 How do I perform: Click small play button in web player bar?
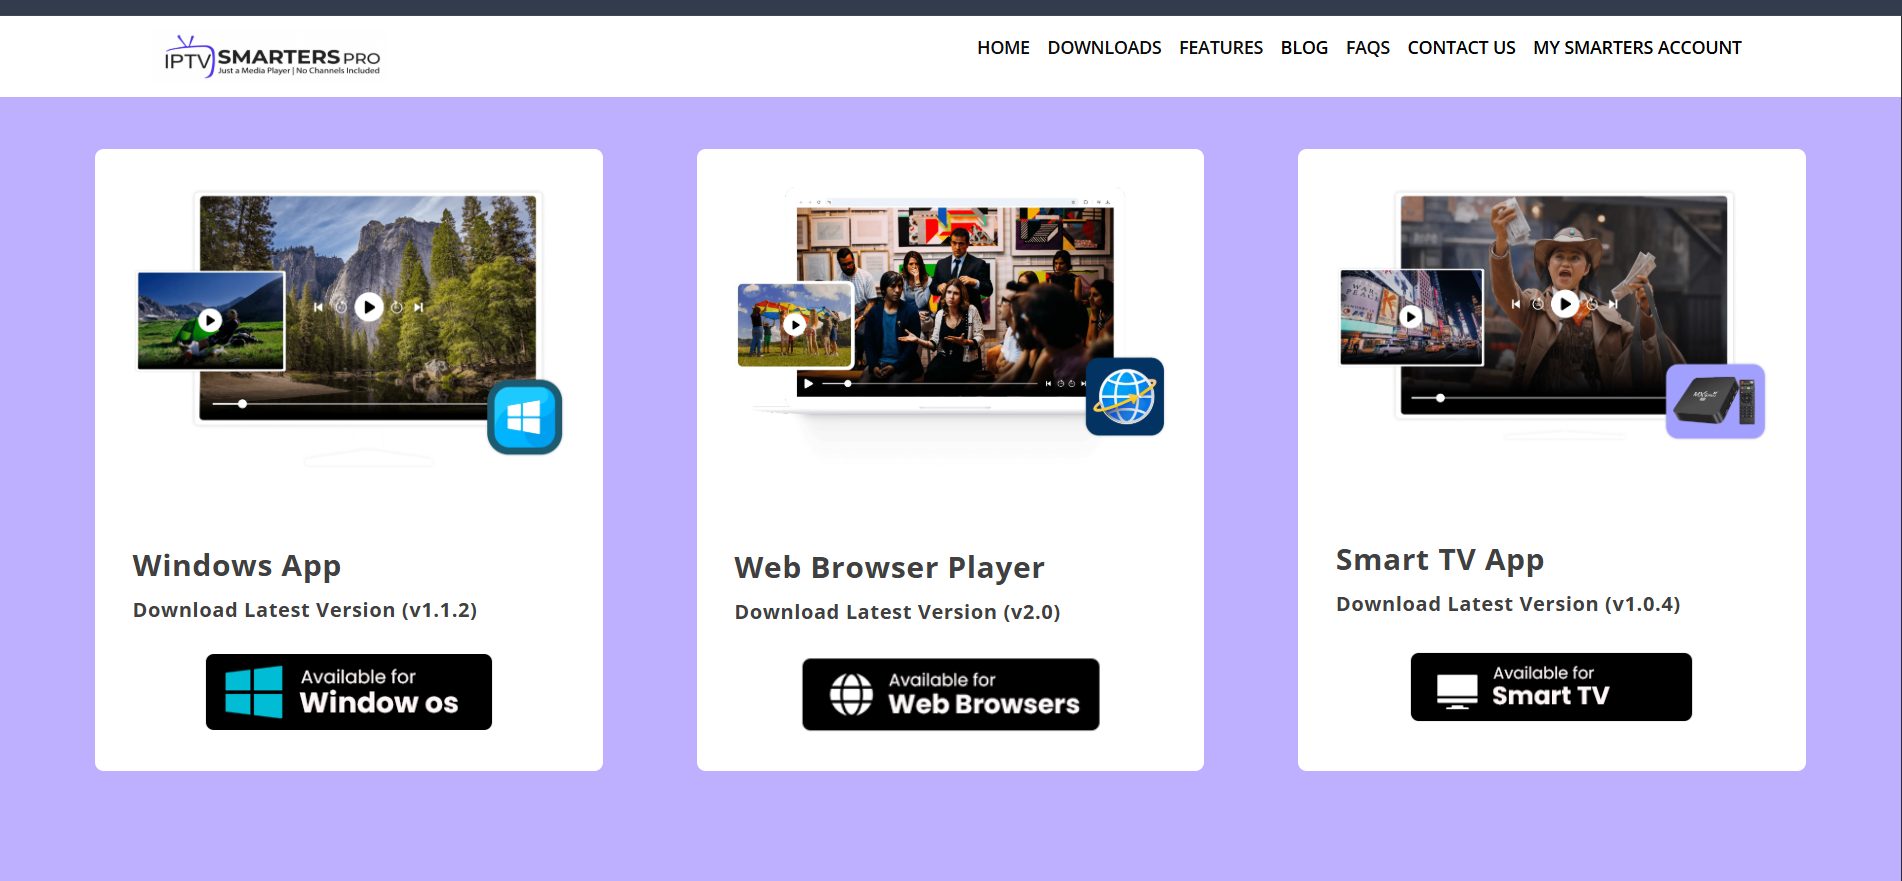808,384
